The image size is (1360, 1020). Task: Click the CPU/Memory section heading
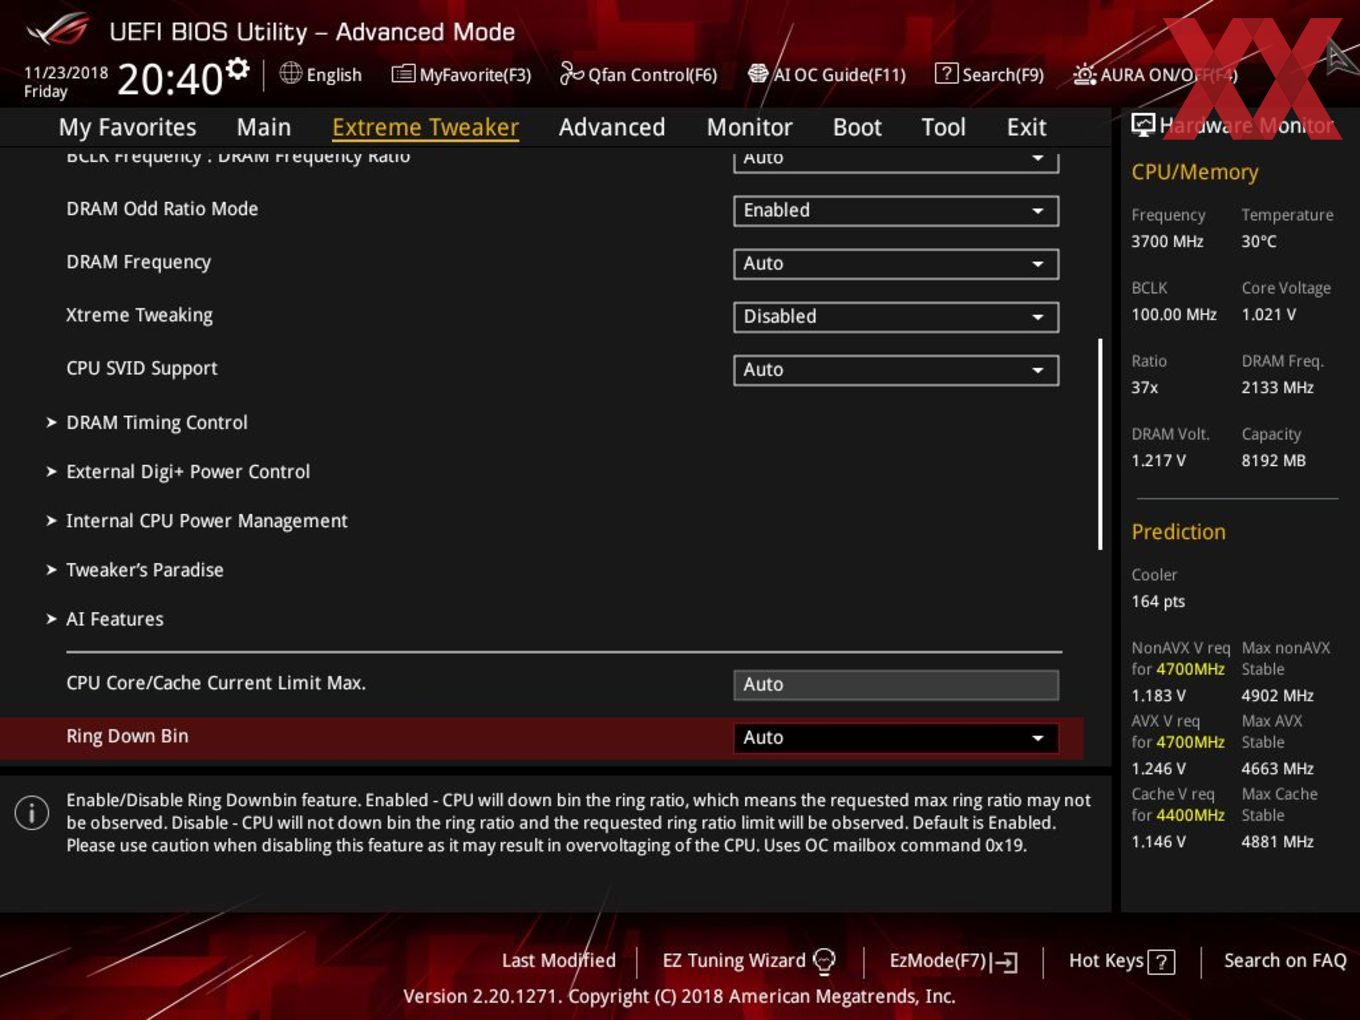pyautogui.click(x=1195, y=172)
